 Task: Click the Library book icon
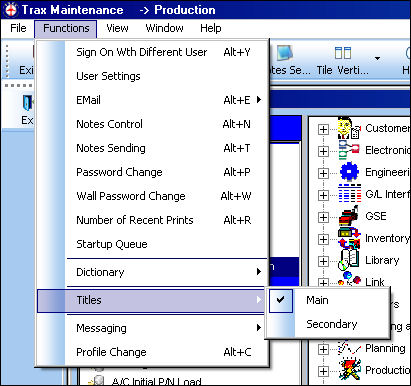coord(349,260)
